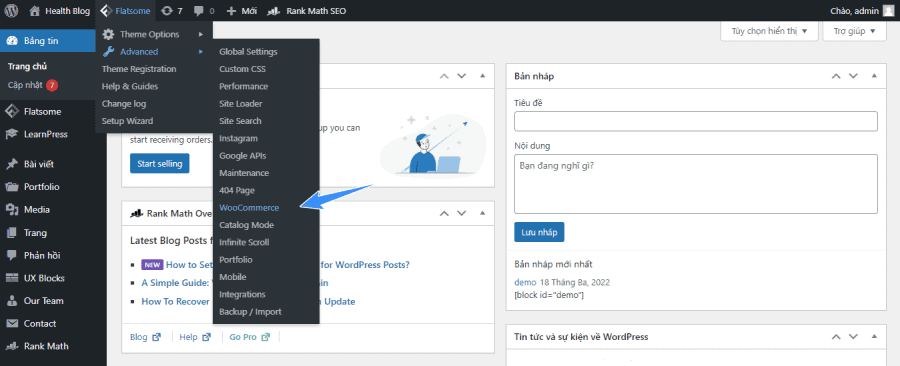Click the admin avatar icon
The height and width of the screenshot is (366, 900).
(888, 10)
